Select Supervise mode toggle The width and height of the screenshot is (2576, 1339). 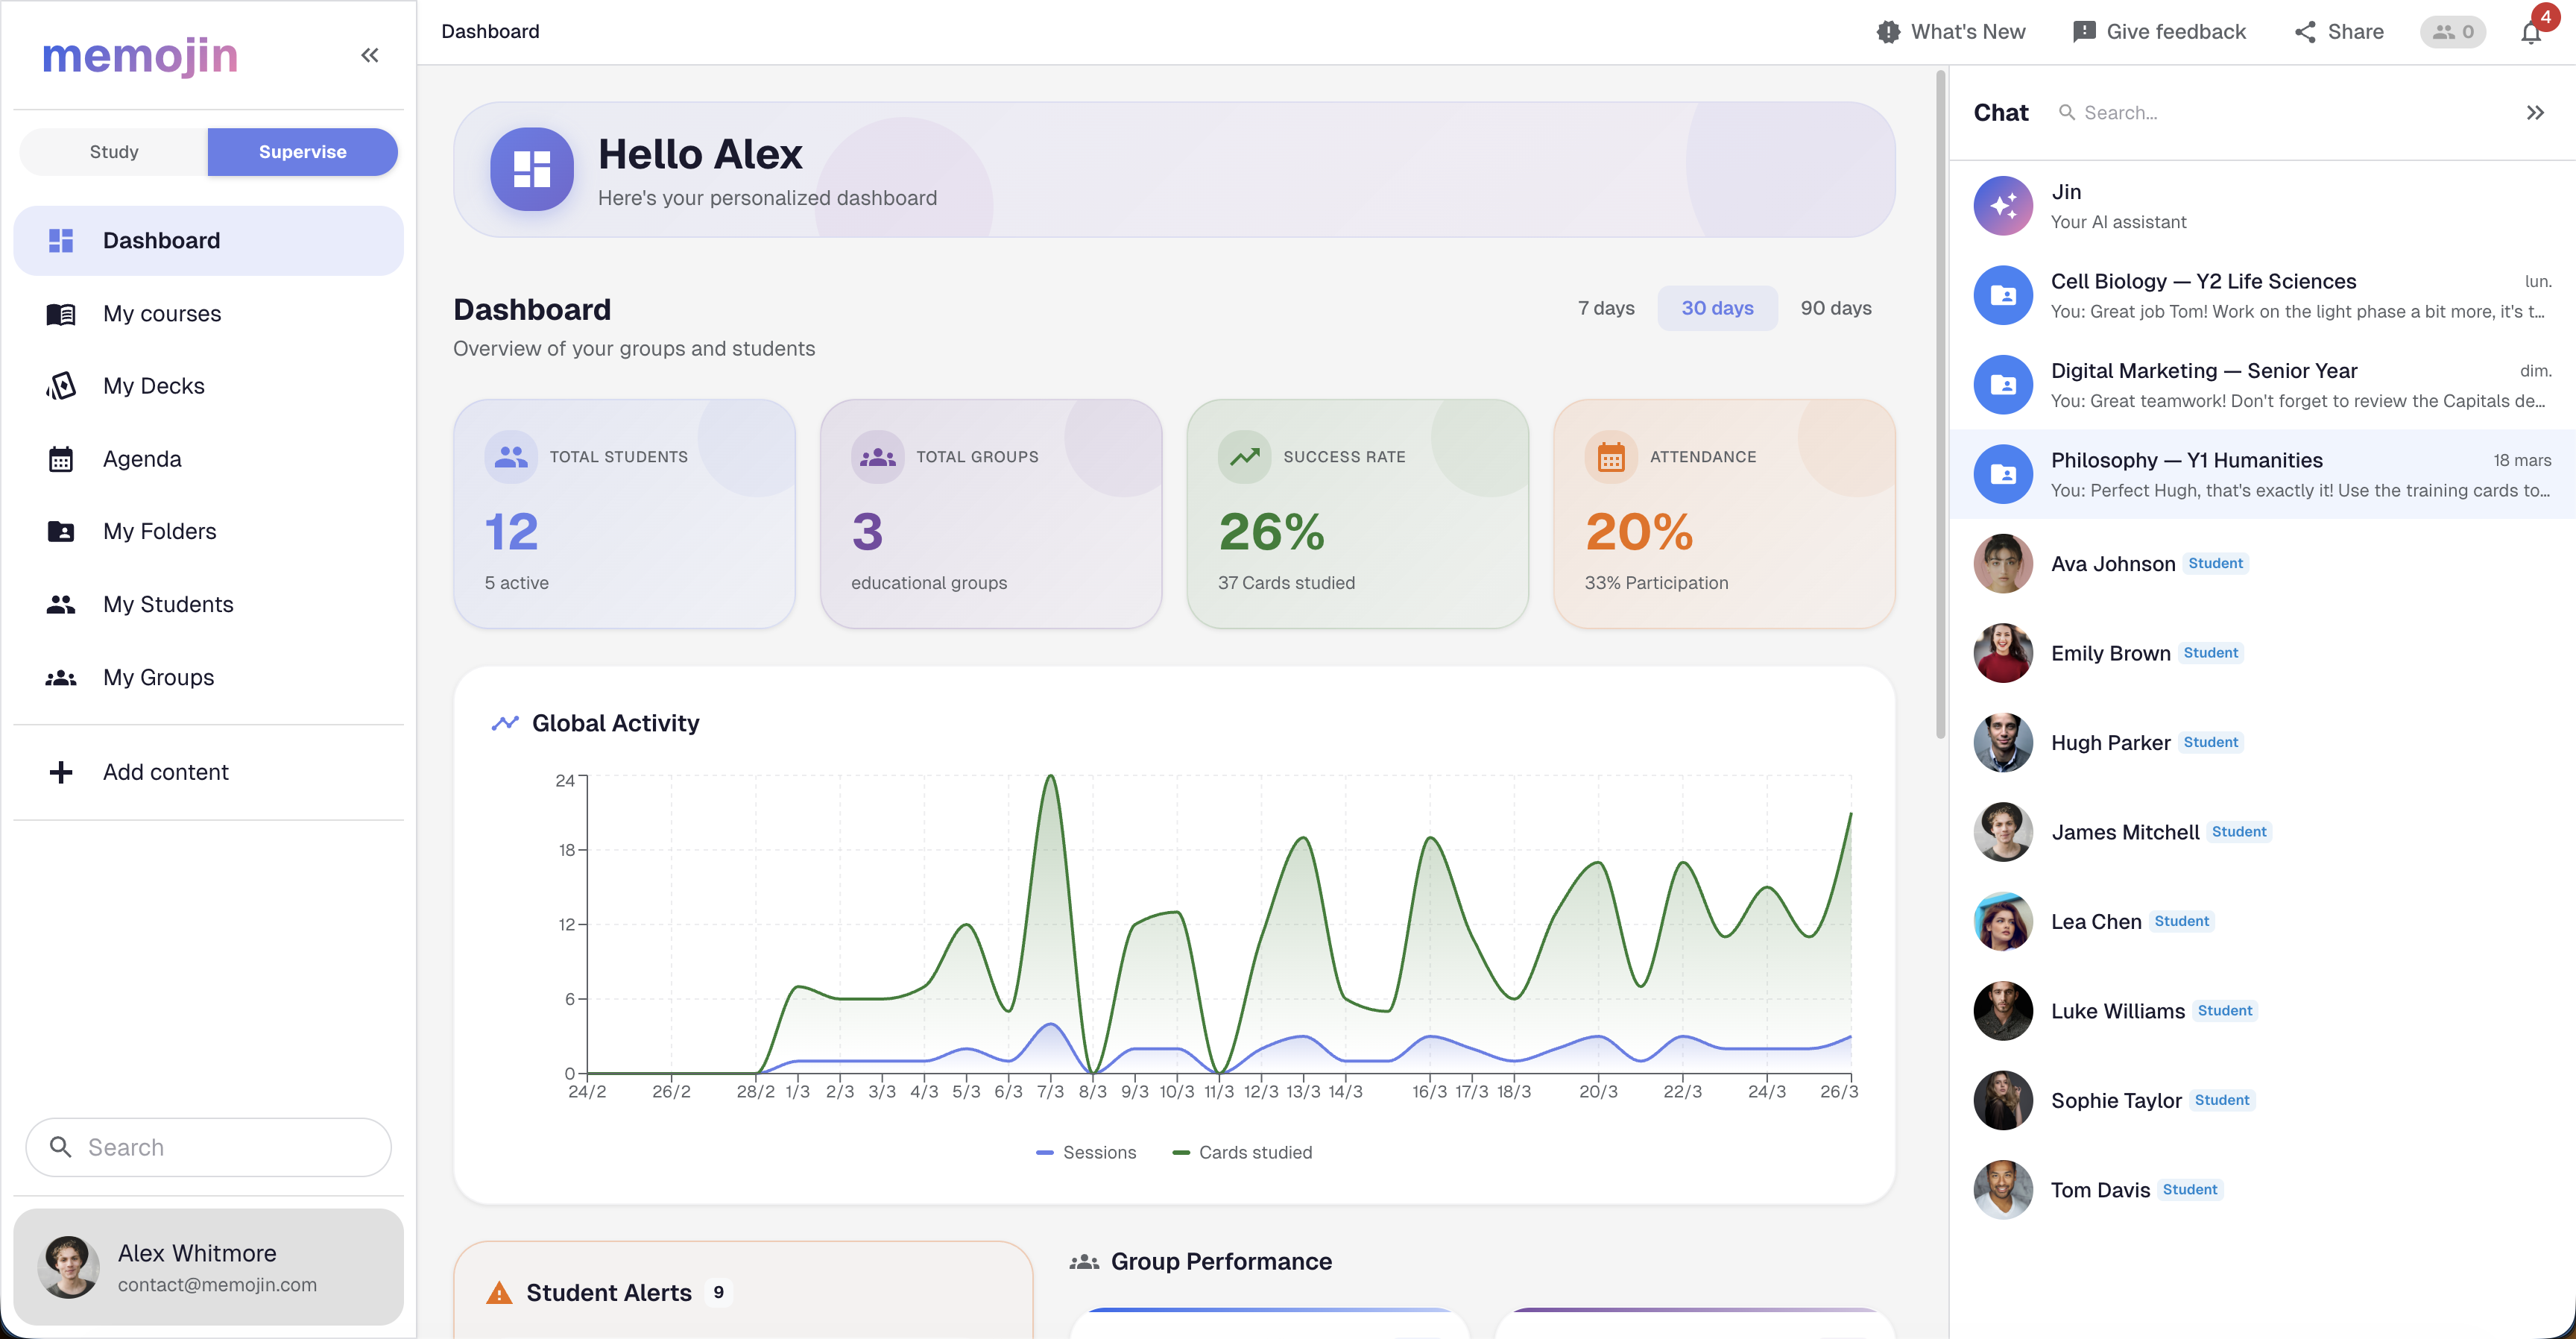coord(302,152)
